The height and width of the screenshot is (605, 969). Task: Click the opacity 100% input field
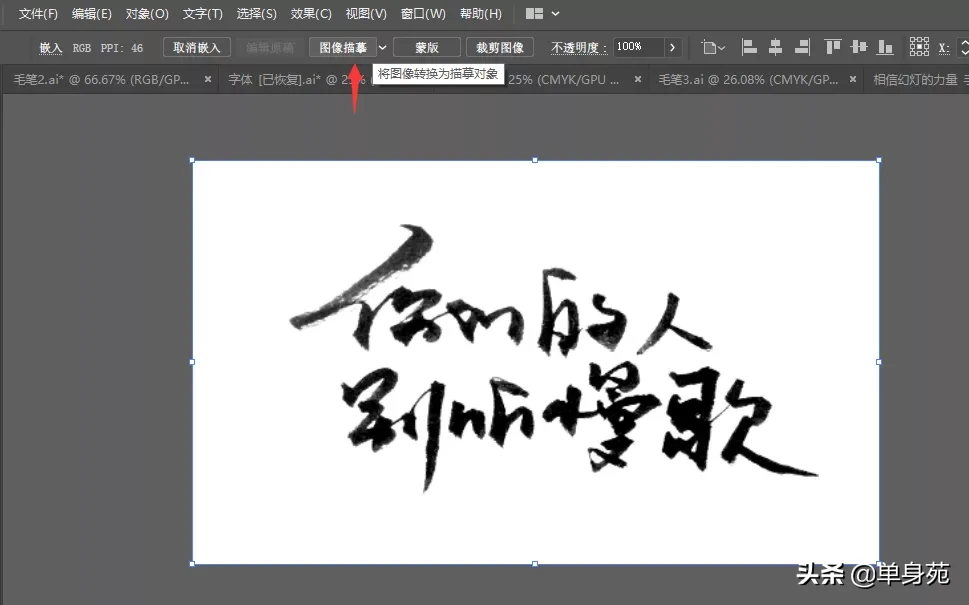[x=638, y=47]
